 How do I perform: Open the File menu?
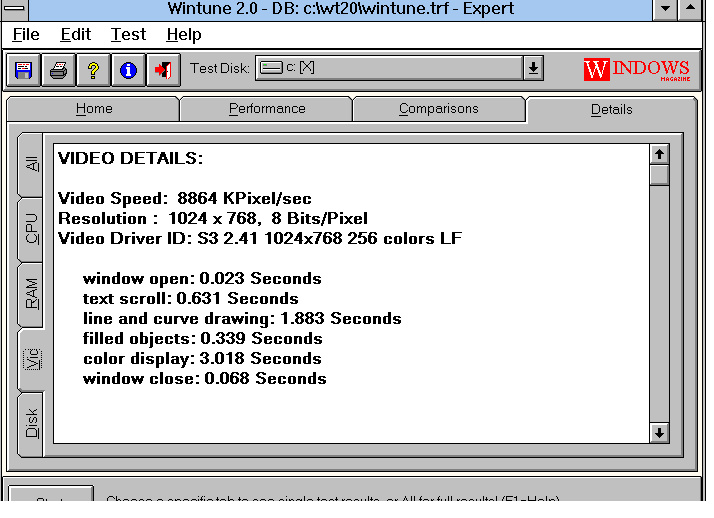click(x=26, y=35)
